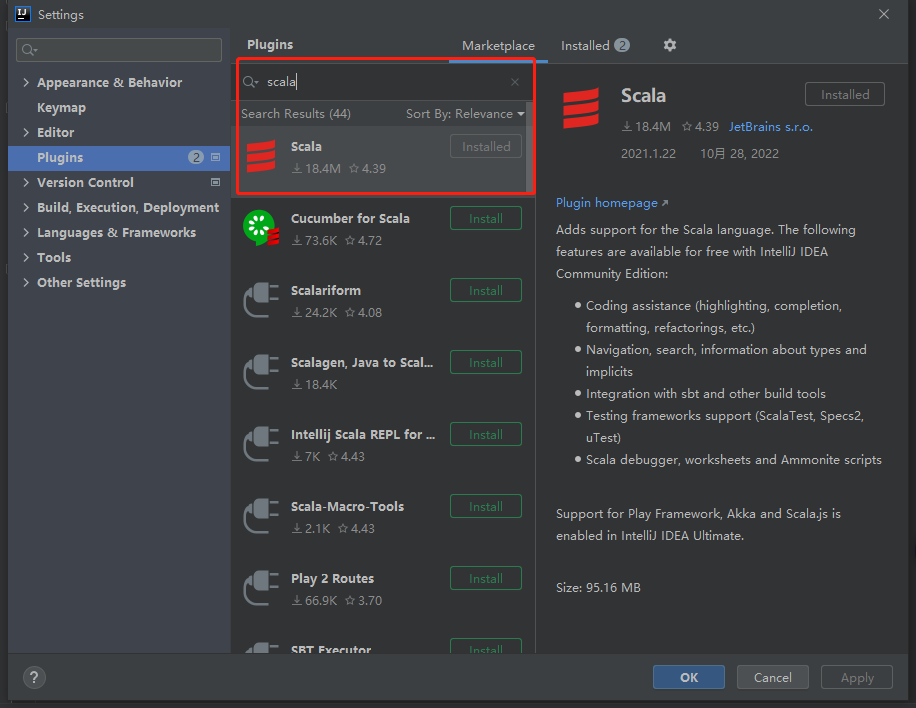
Task: Expand the Appearance & Behavior section
Action: tap(26, 83)
